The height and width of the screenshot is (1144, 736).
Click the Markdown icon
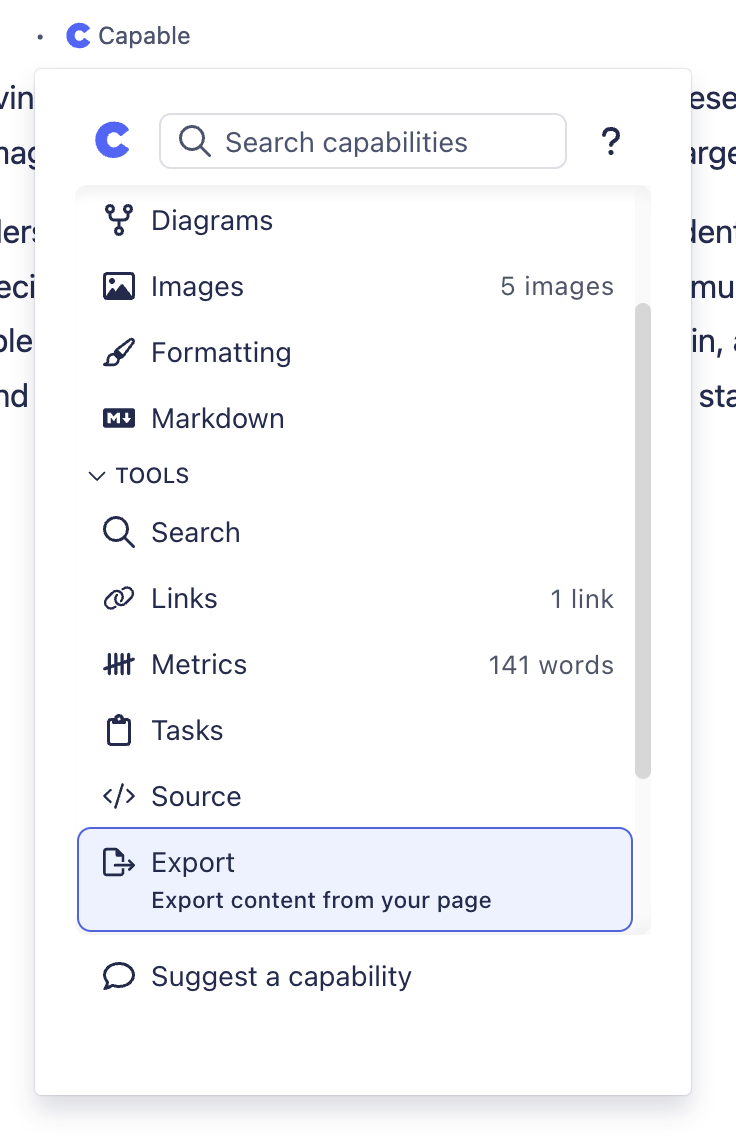tap(119, 419)
